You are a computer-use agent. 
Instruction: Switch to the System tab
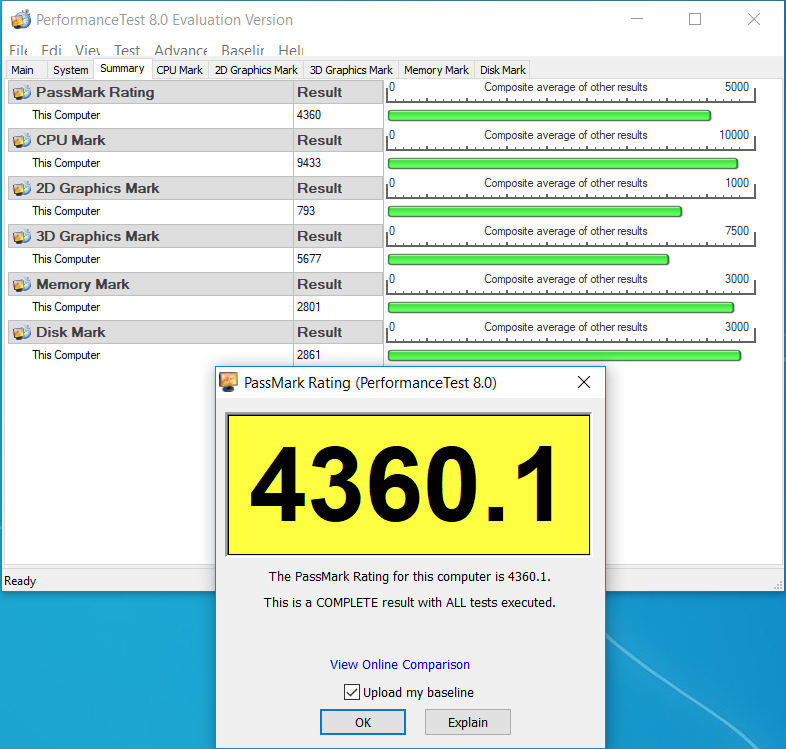click(71, 70)
